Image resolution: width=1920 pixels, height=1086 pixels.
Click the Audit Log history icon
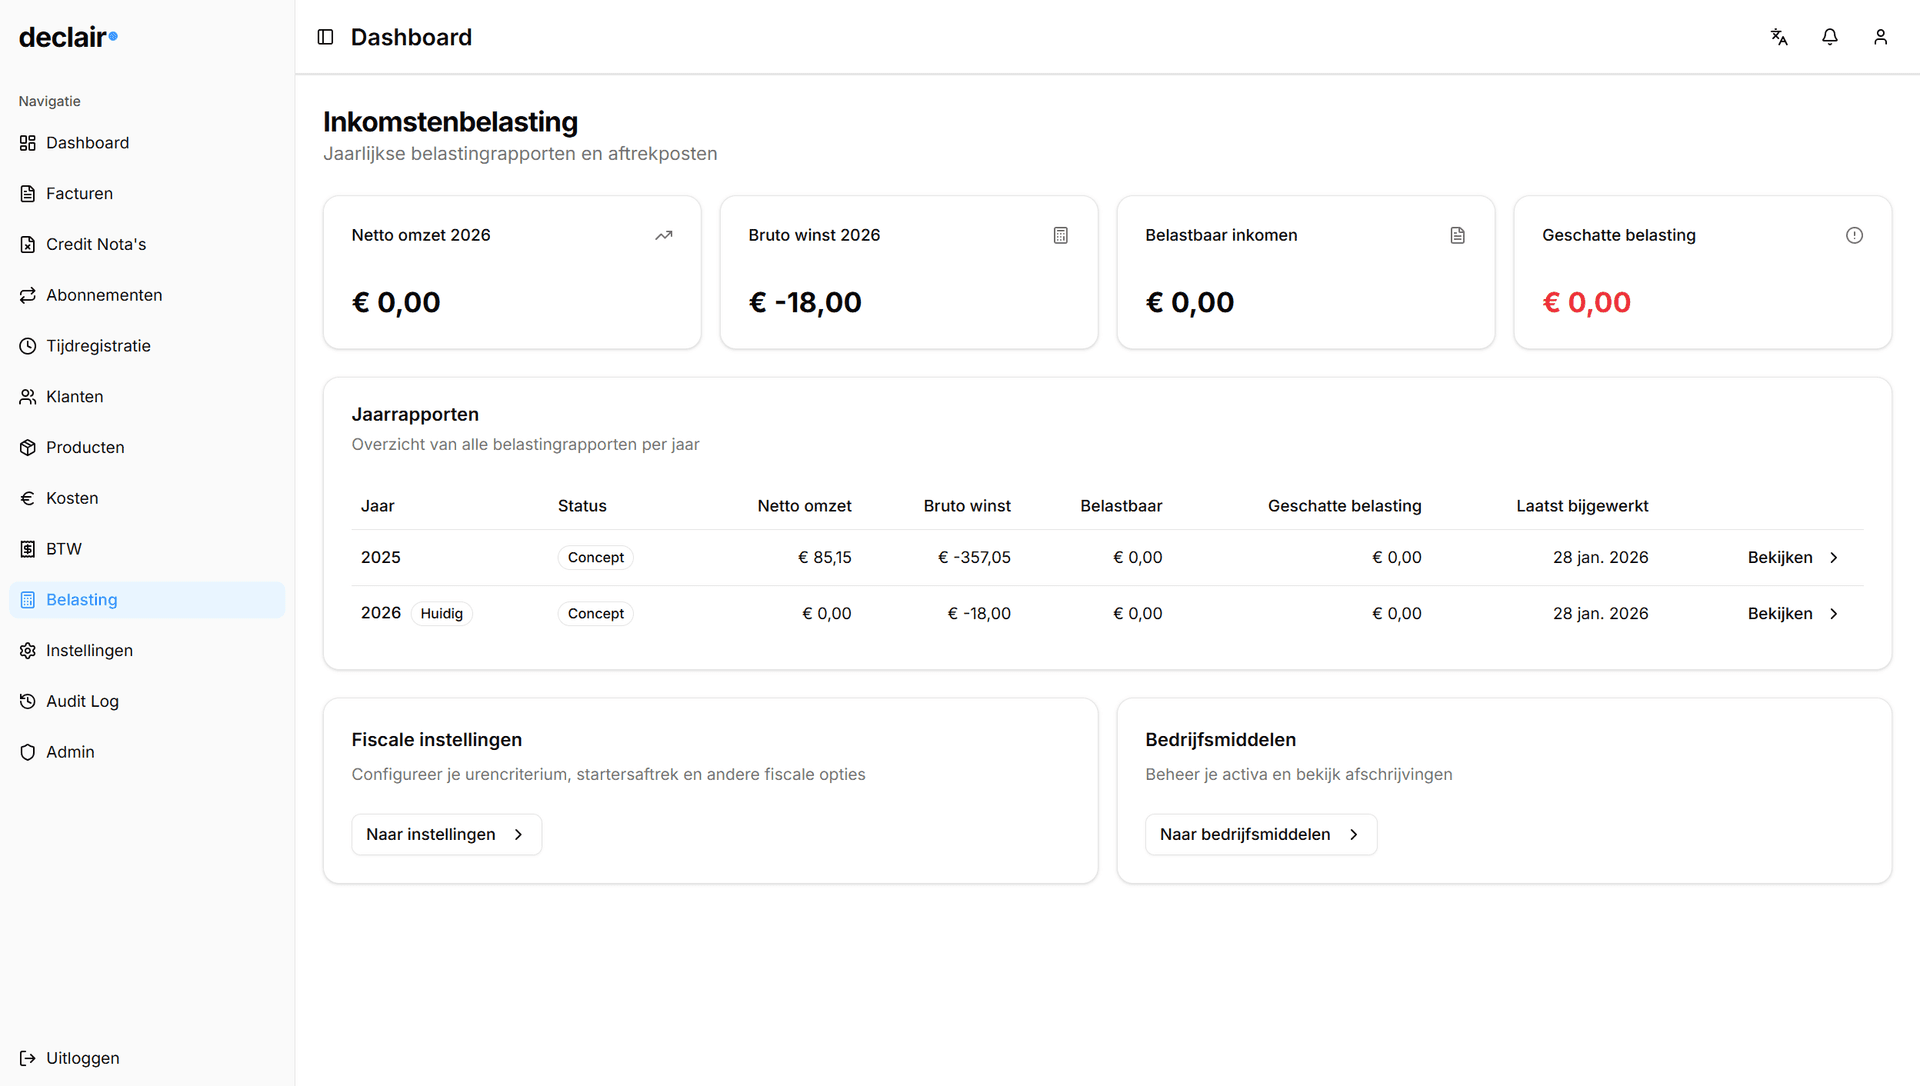[x=28, y=702]
